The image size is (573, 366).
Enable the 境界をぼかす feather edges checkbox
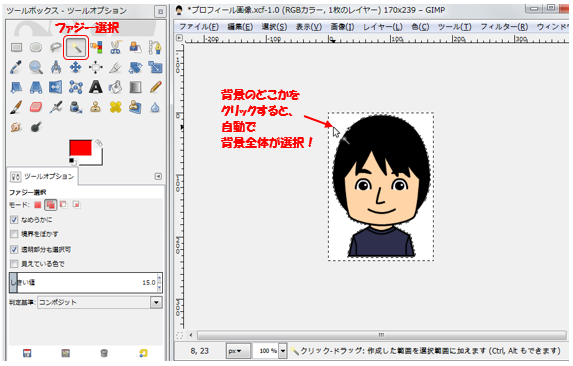tap(14, 234)
